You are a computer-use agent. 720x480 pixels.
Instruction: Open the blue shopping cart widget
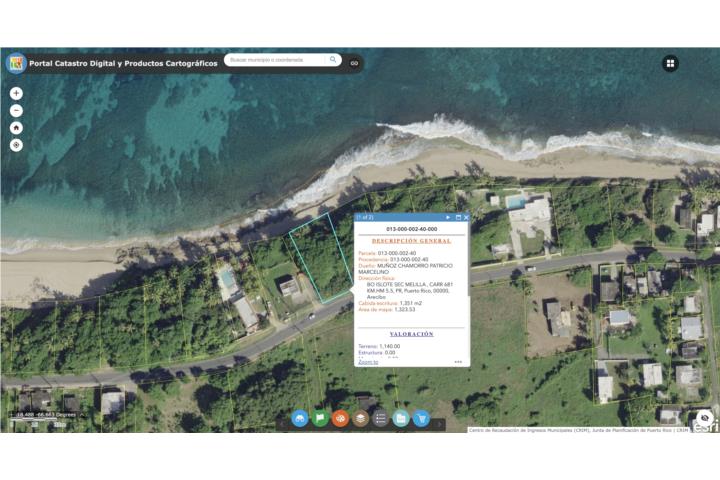click(x=421, y=418)
